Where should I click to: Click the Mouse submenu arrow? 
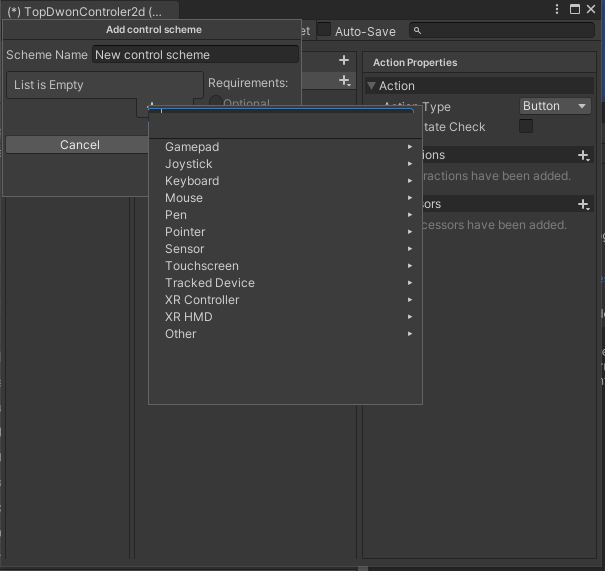(x=410, y=198)
